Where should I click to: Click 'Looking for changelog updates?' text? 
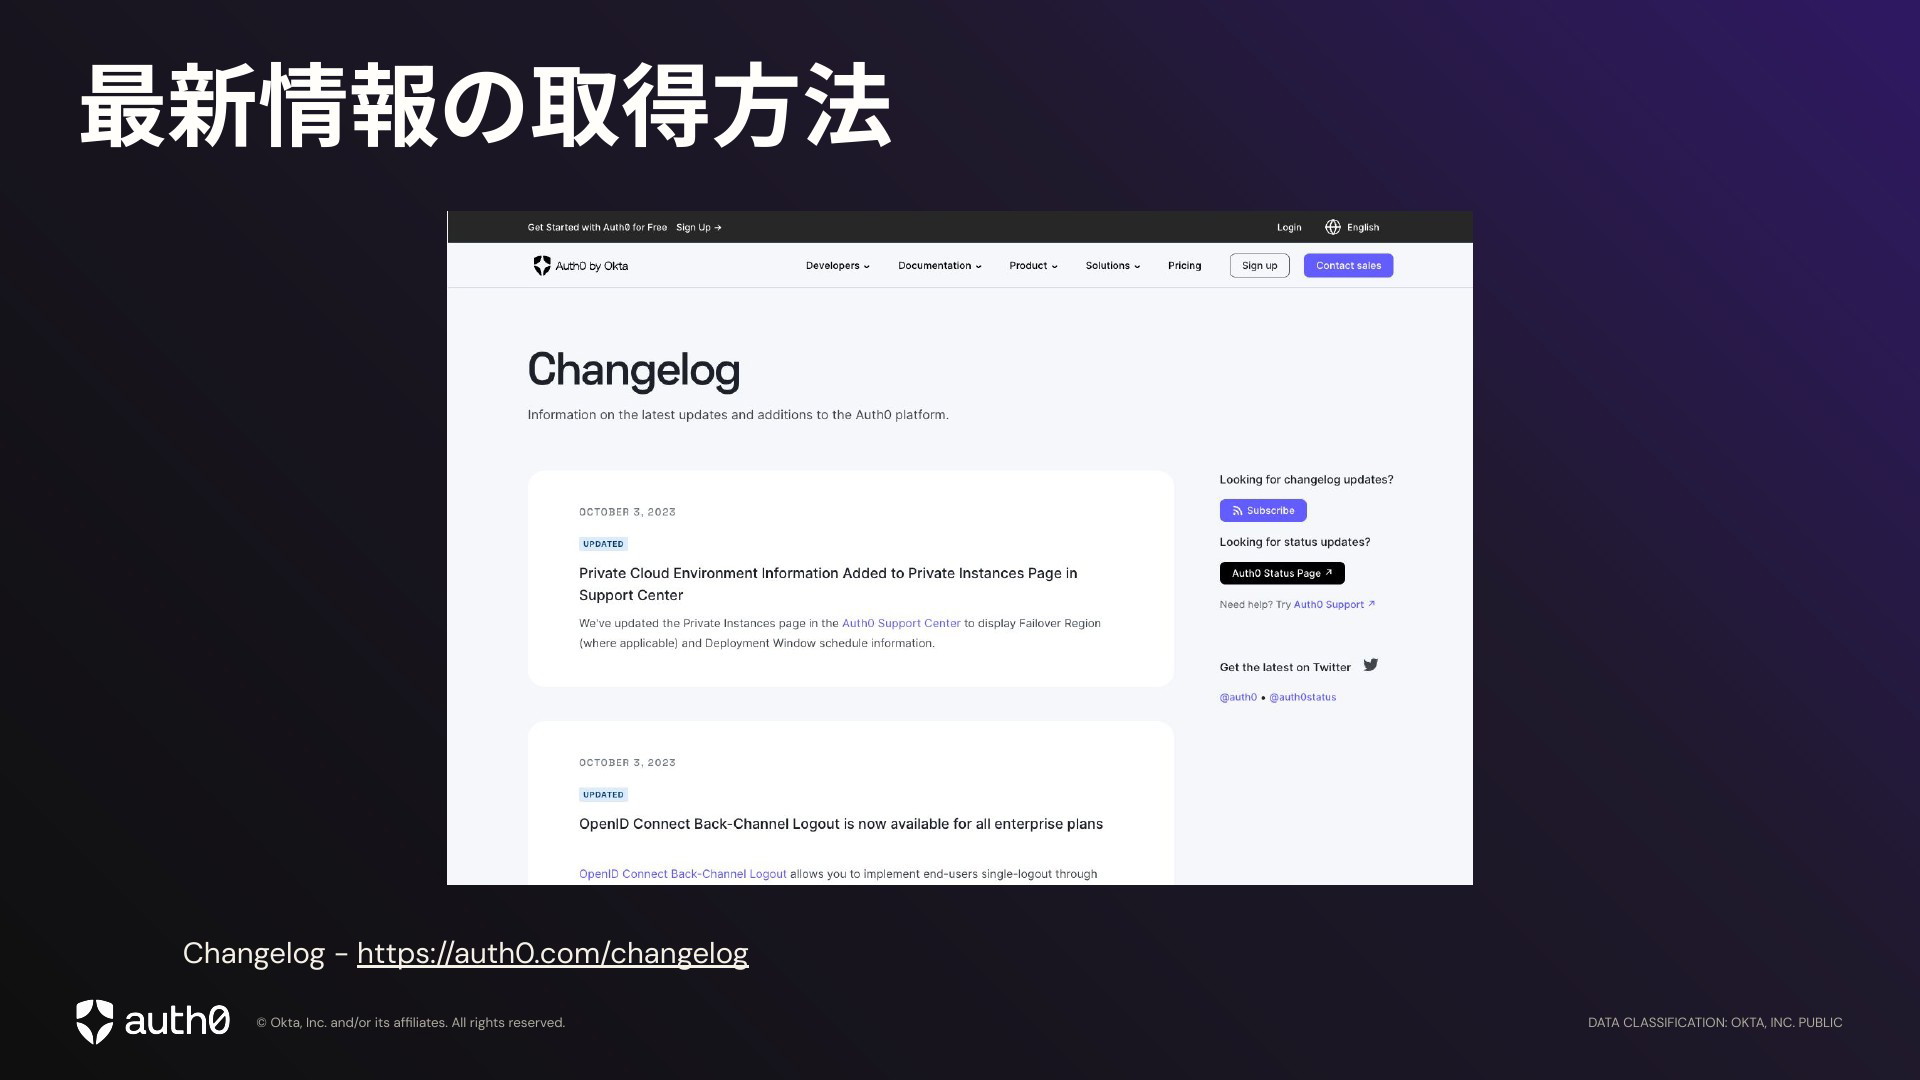(x=1306, y=480)
